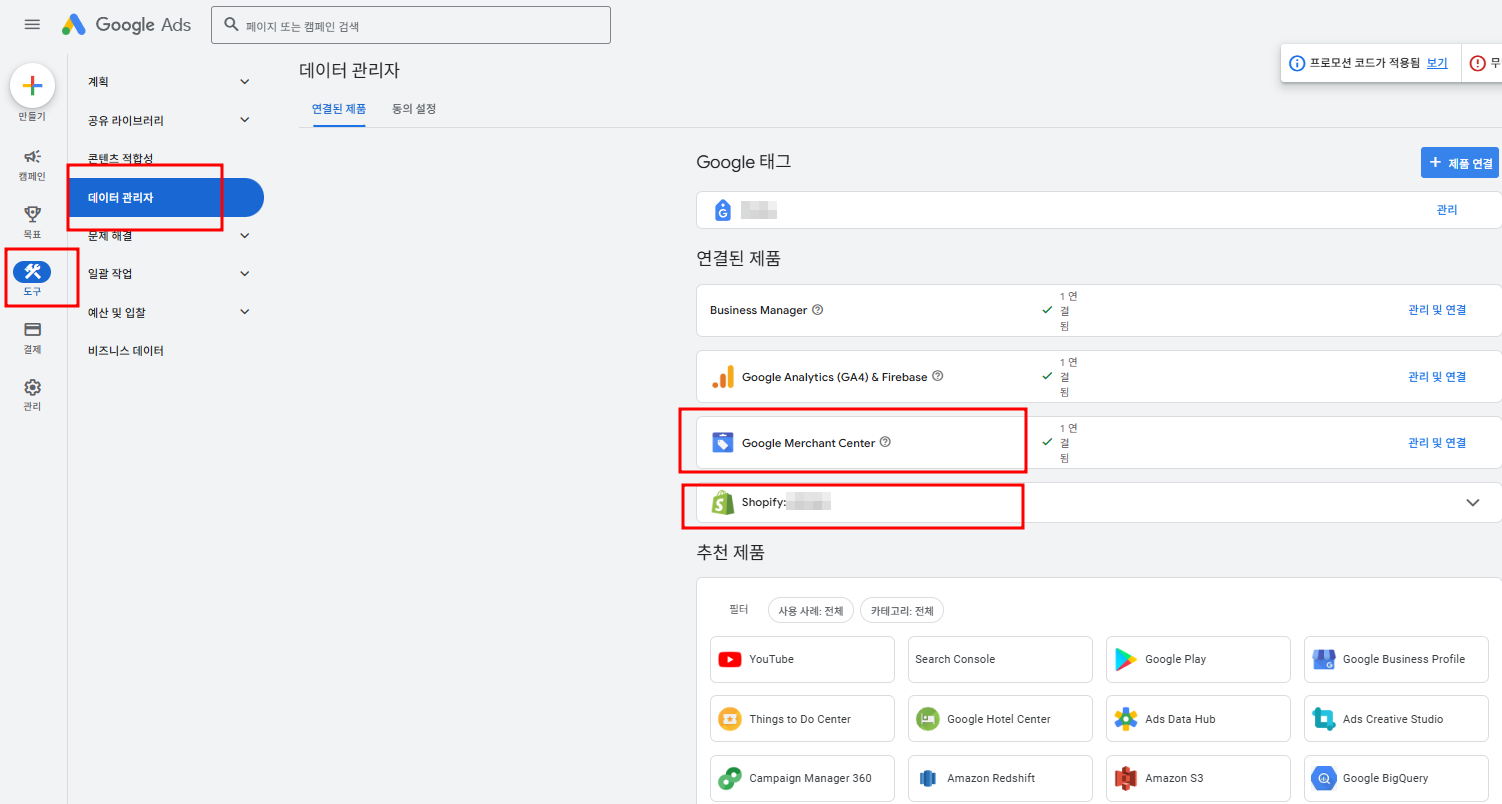Click Campaign Manager 360 icon
This screenshot has height=804, width=1502.
coord(730,778)
